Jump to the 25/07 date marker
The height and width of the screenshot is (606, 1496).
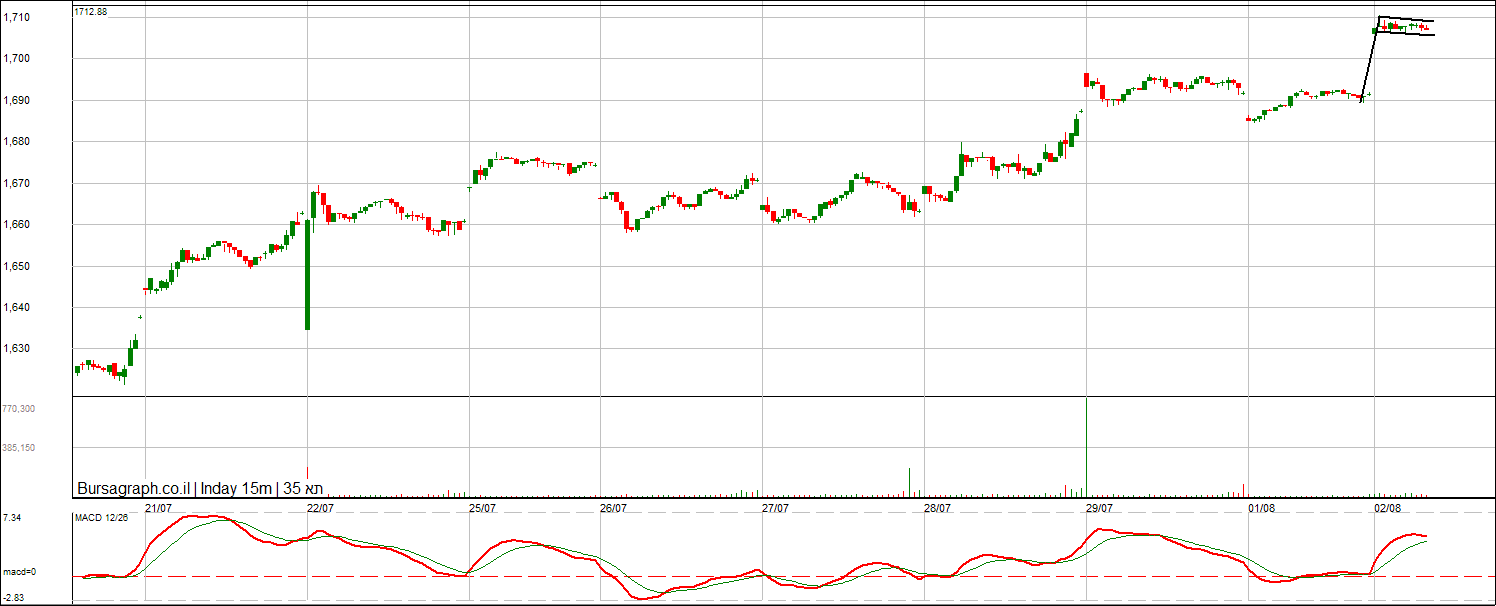click(483, 508)
